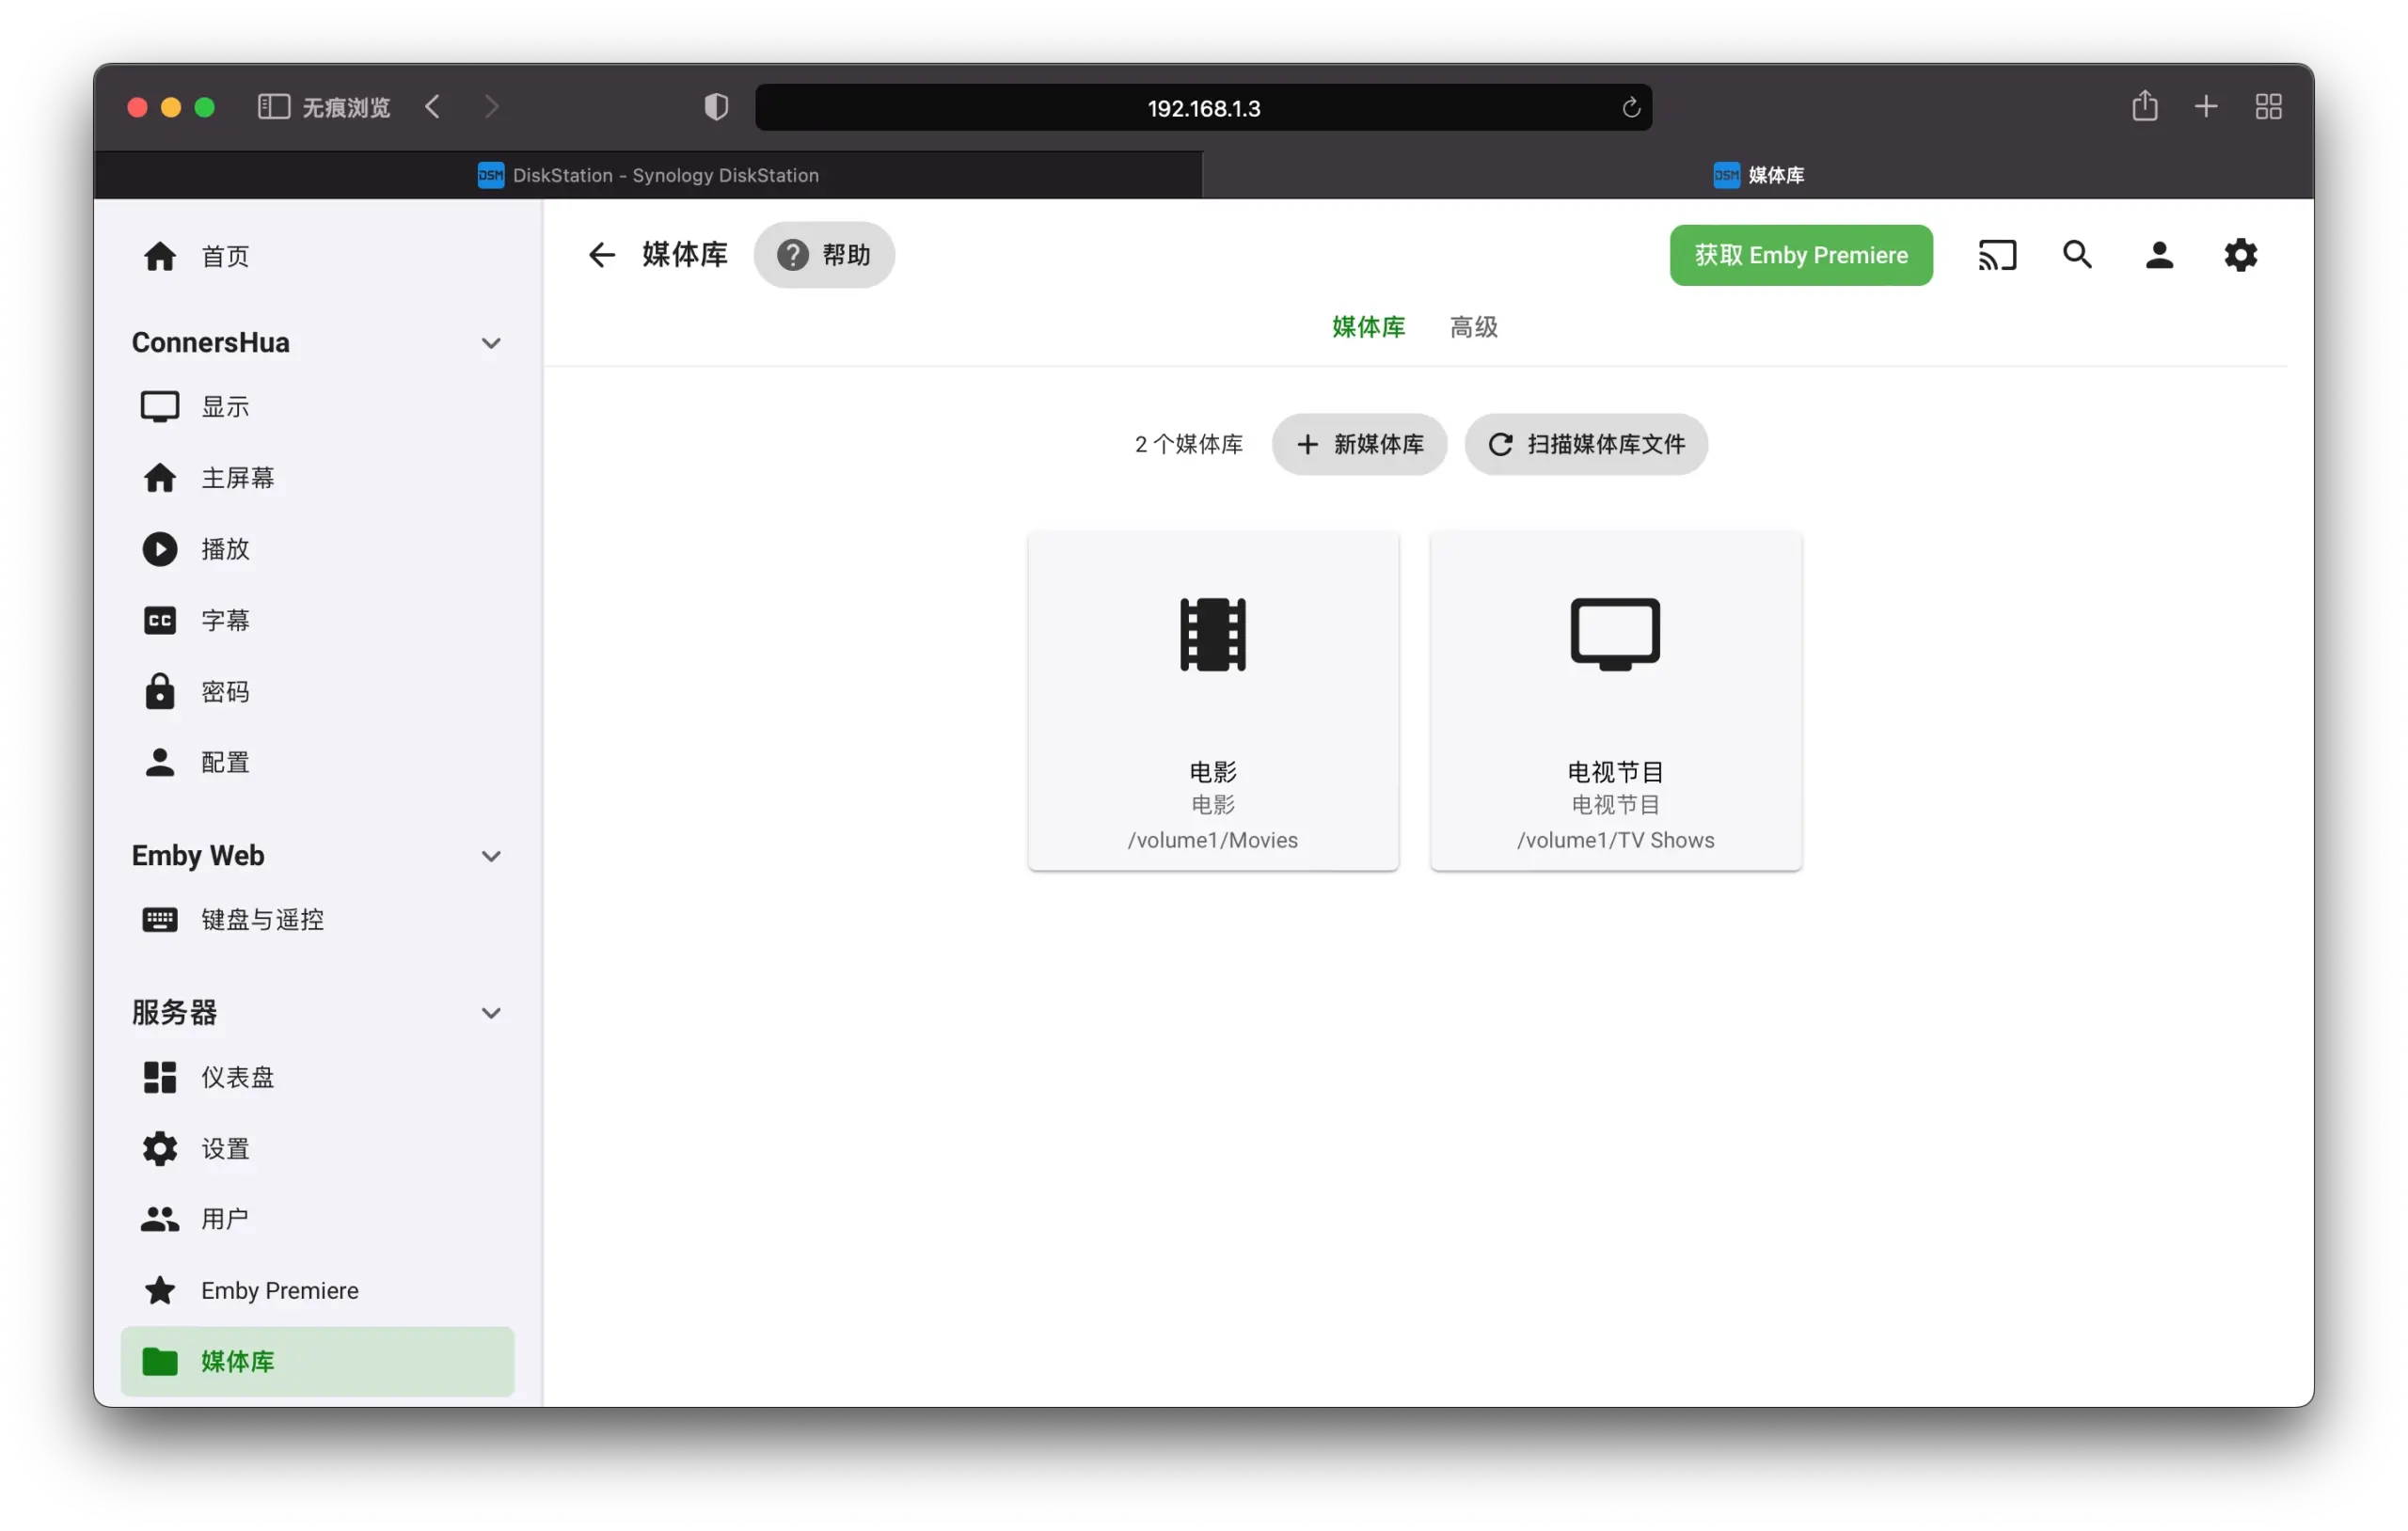Click the address bar 192.168.1.3
The image size is (2408, 1531).
point(1203,108)
